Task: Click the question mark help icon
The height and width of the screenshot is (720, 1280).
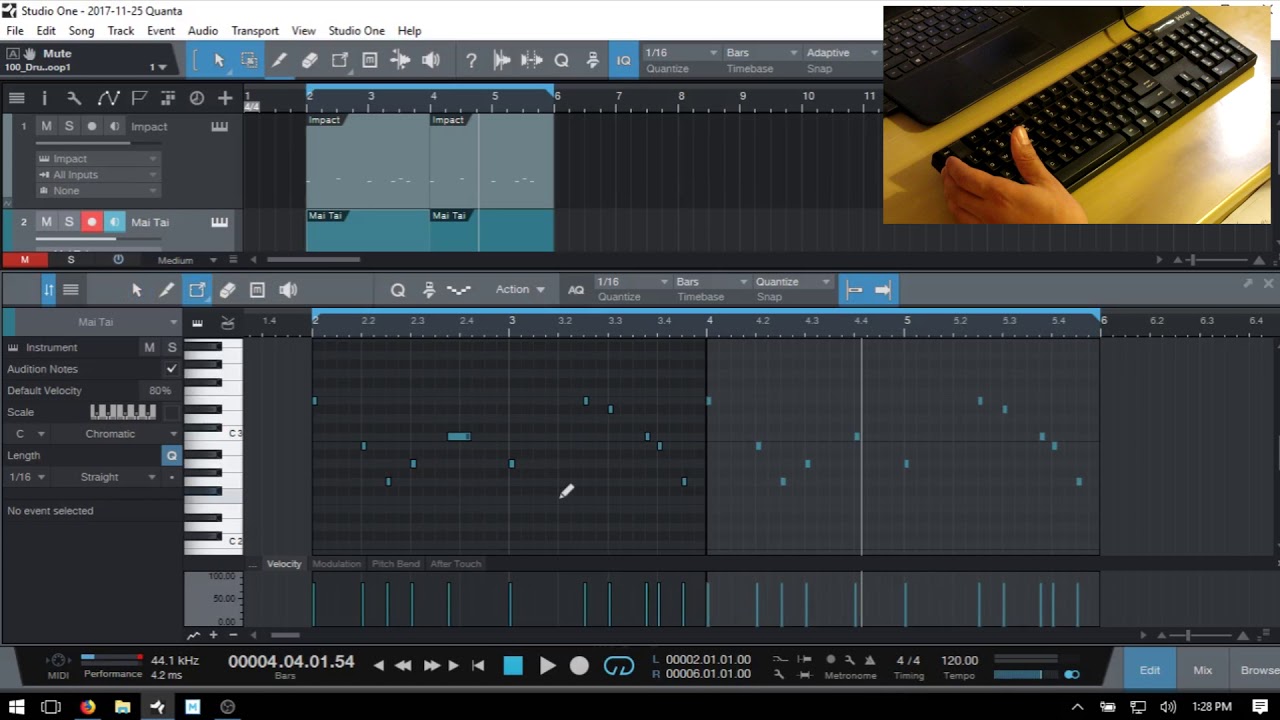Action: [x=471, y=60]
